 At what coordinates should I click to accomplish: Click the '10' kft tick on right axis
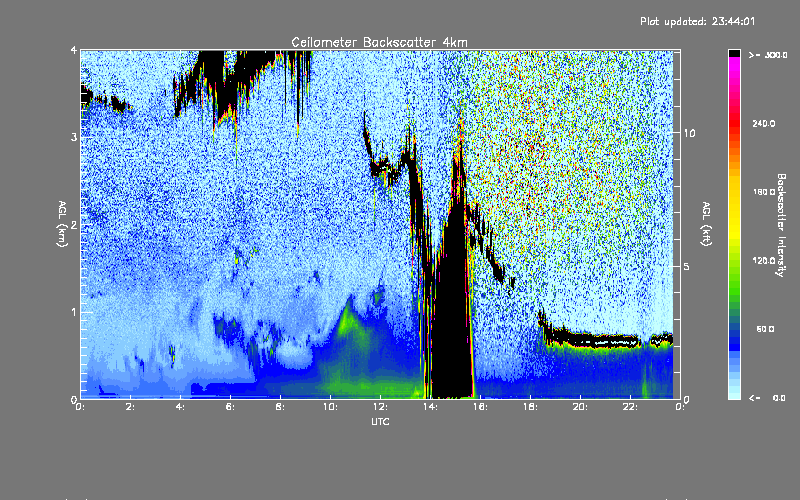tap(689, 133)
